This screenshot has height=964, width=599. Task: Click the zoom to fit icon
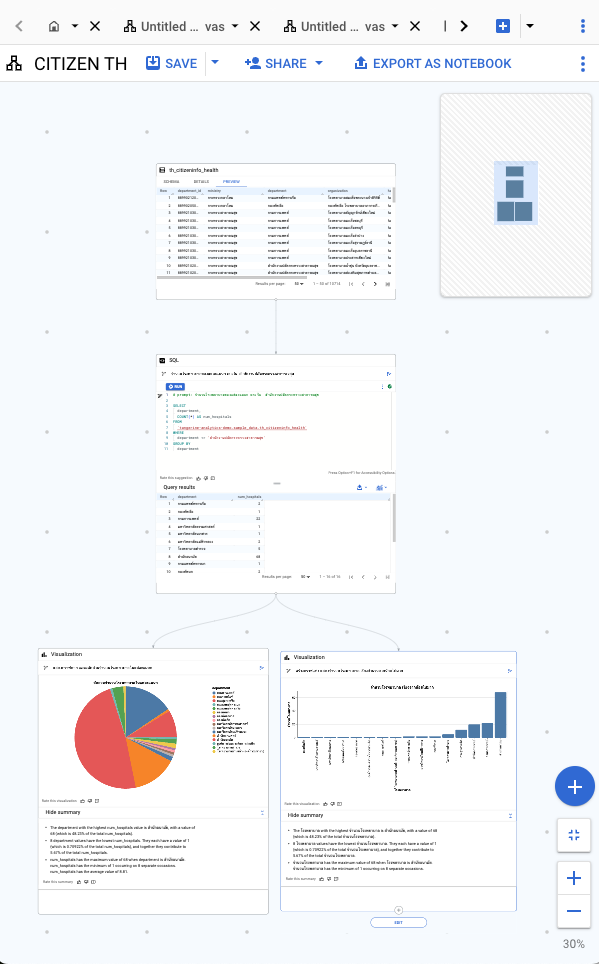click(x=574, y=835)
